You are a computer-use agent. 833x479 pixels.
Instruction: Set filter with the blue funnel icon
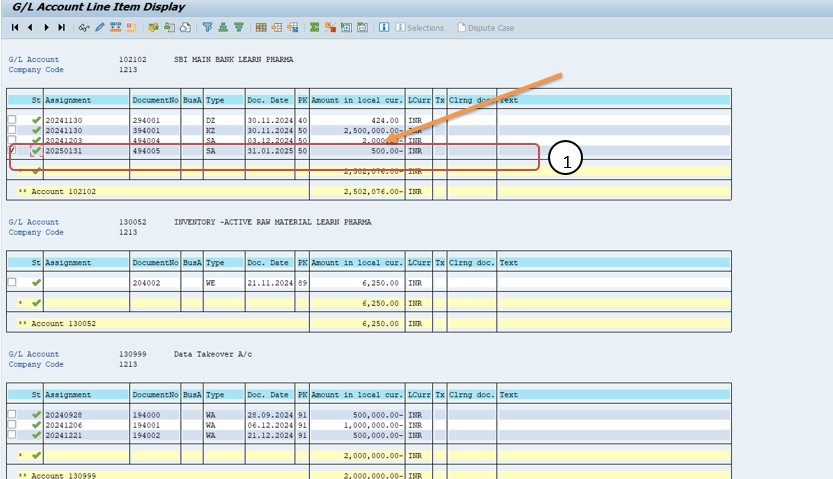coord(207,28)
